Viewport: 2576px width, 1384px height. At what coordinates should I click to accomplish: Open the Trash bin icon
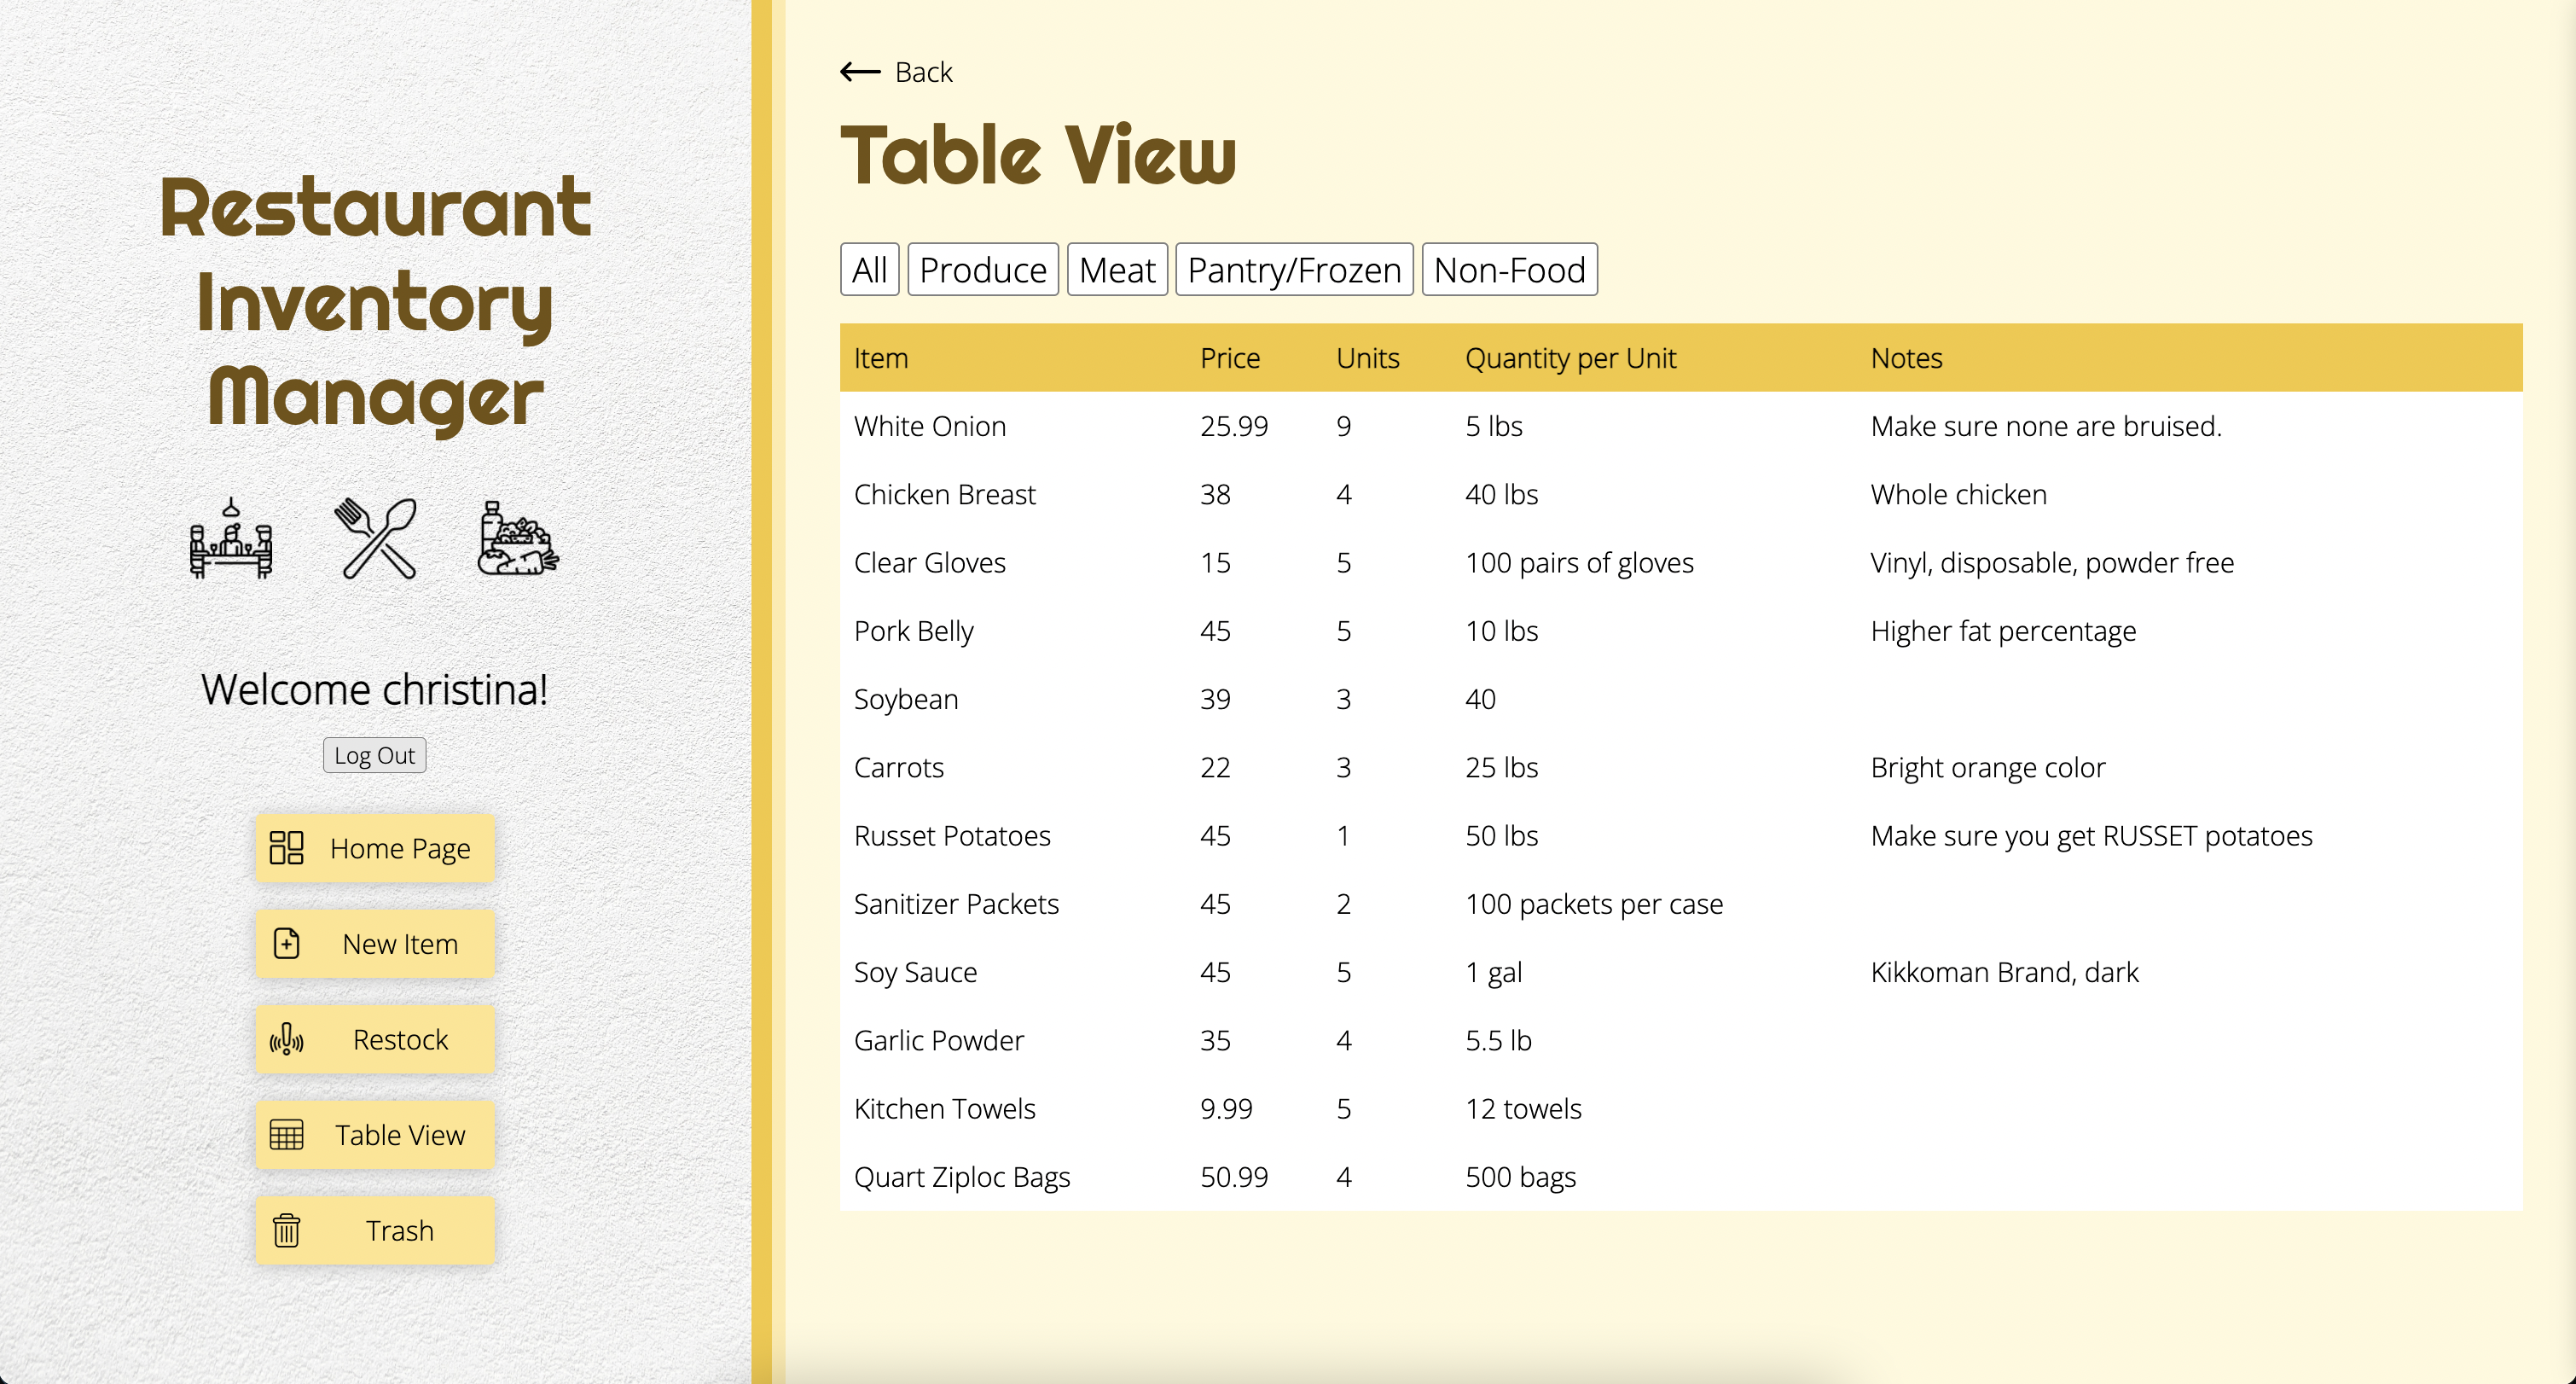click(288, 1231)
